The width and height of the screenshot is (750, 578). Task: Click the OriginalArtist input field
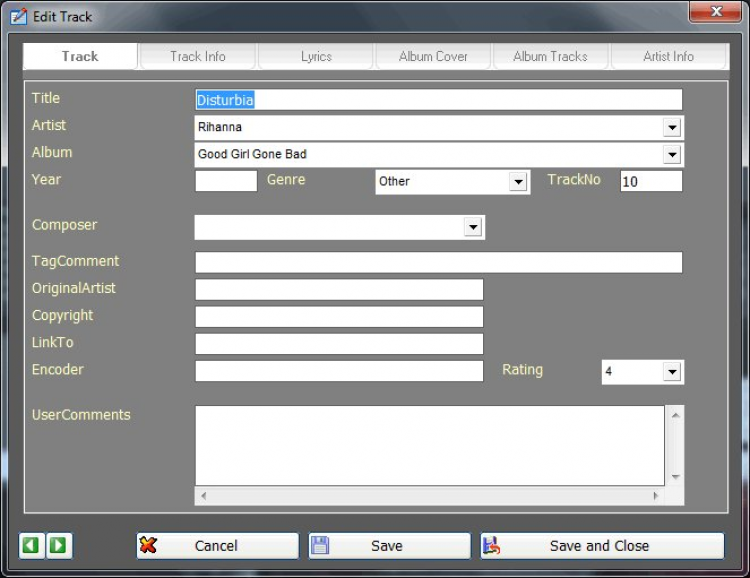(339, 289)
